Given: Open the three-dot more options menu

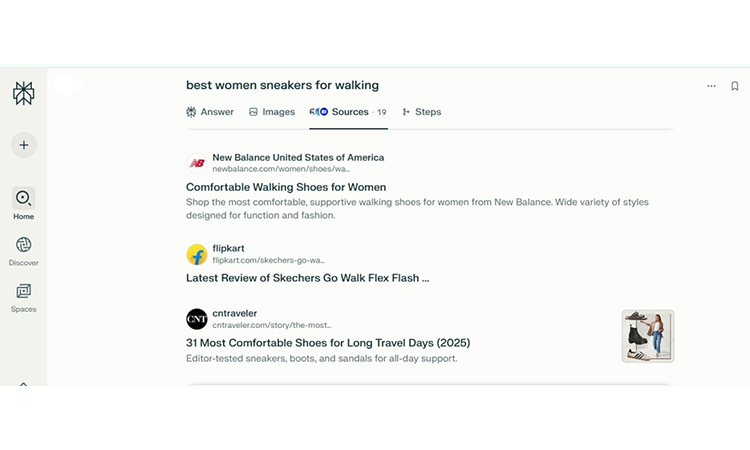Looking at the screenshot, I should click(711, 86).
